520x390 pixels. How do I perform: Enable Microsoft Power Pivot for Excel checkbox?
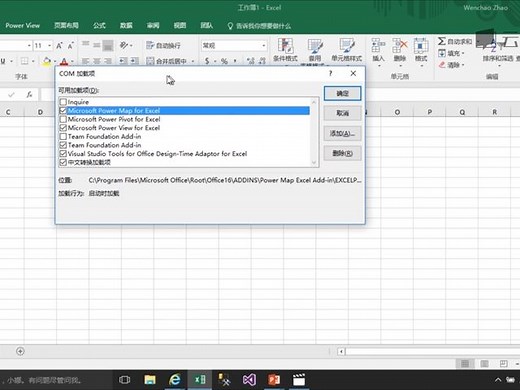[63, 119]
